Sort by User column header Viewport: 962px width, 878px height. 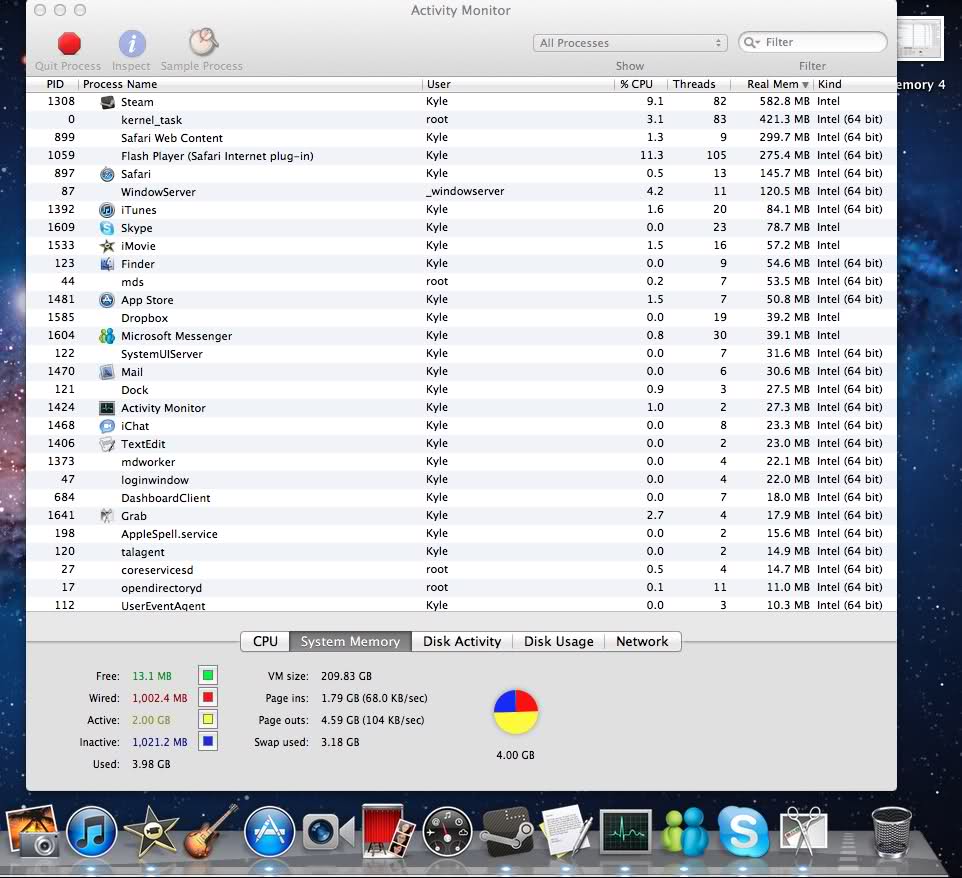(518, 84)
